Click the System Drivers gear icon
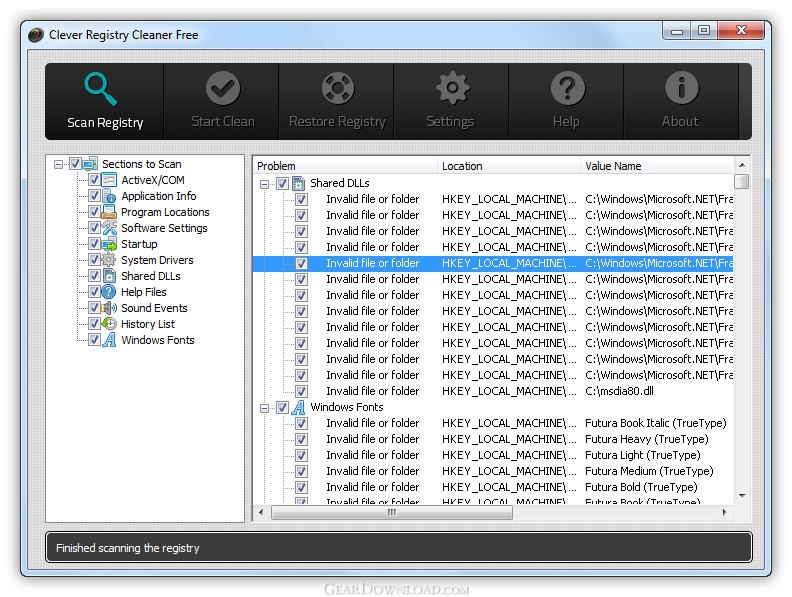 (x=109, y=260)
